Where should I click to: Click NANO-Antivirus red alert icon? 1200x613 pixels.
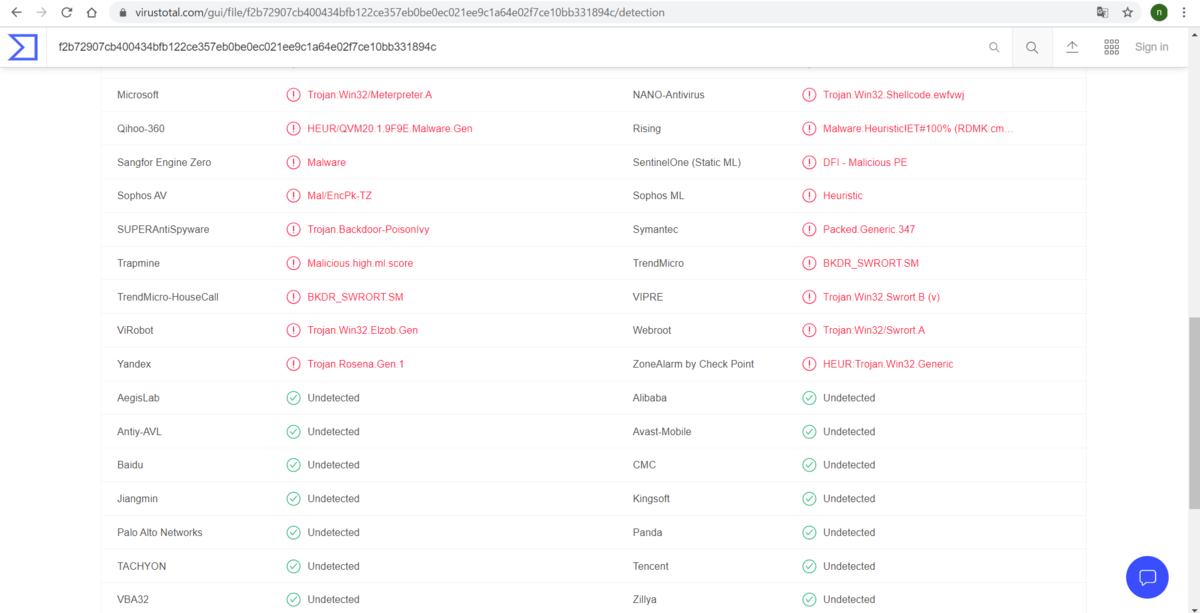[x=809, y=95]
